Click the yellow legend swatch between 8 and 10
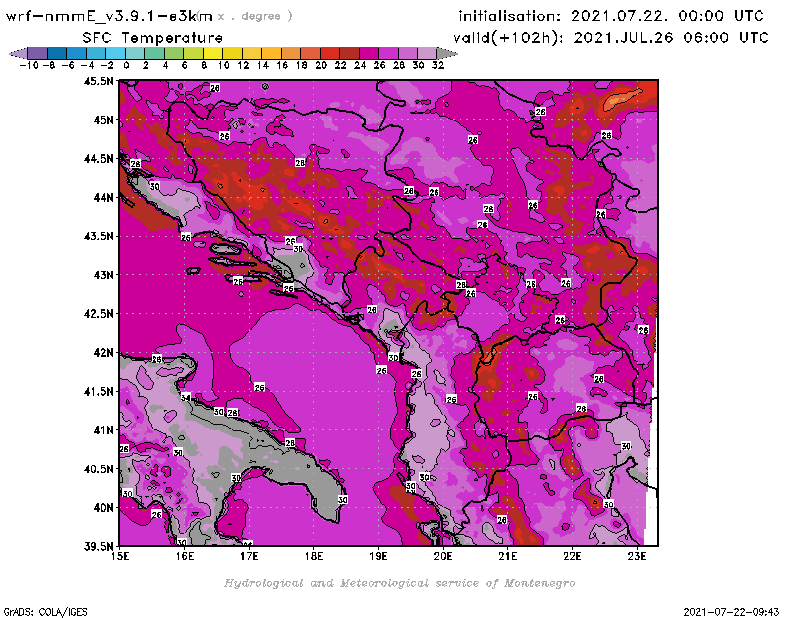This screenshot has width=800, height=618. [213, 53]
